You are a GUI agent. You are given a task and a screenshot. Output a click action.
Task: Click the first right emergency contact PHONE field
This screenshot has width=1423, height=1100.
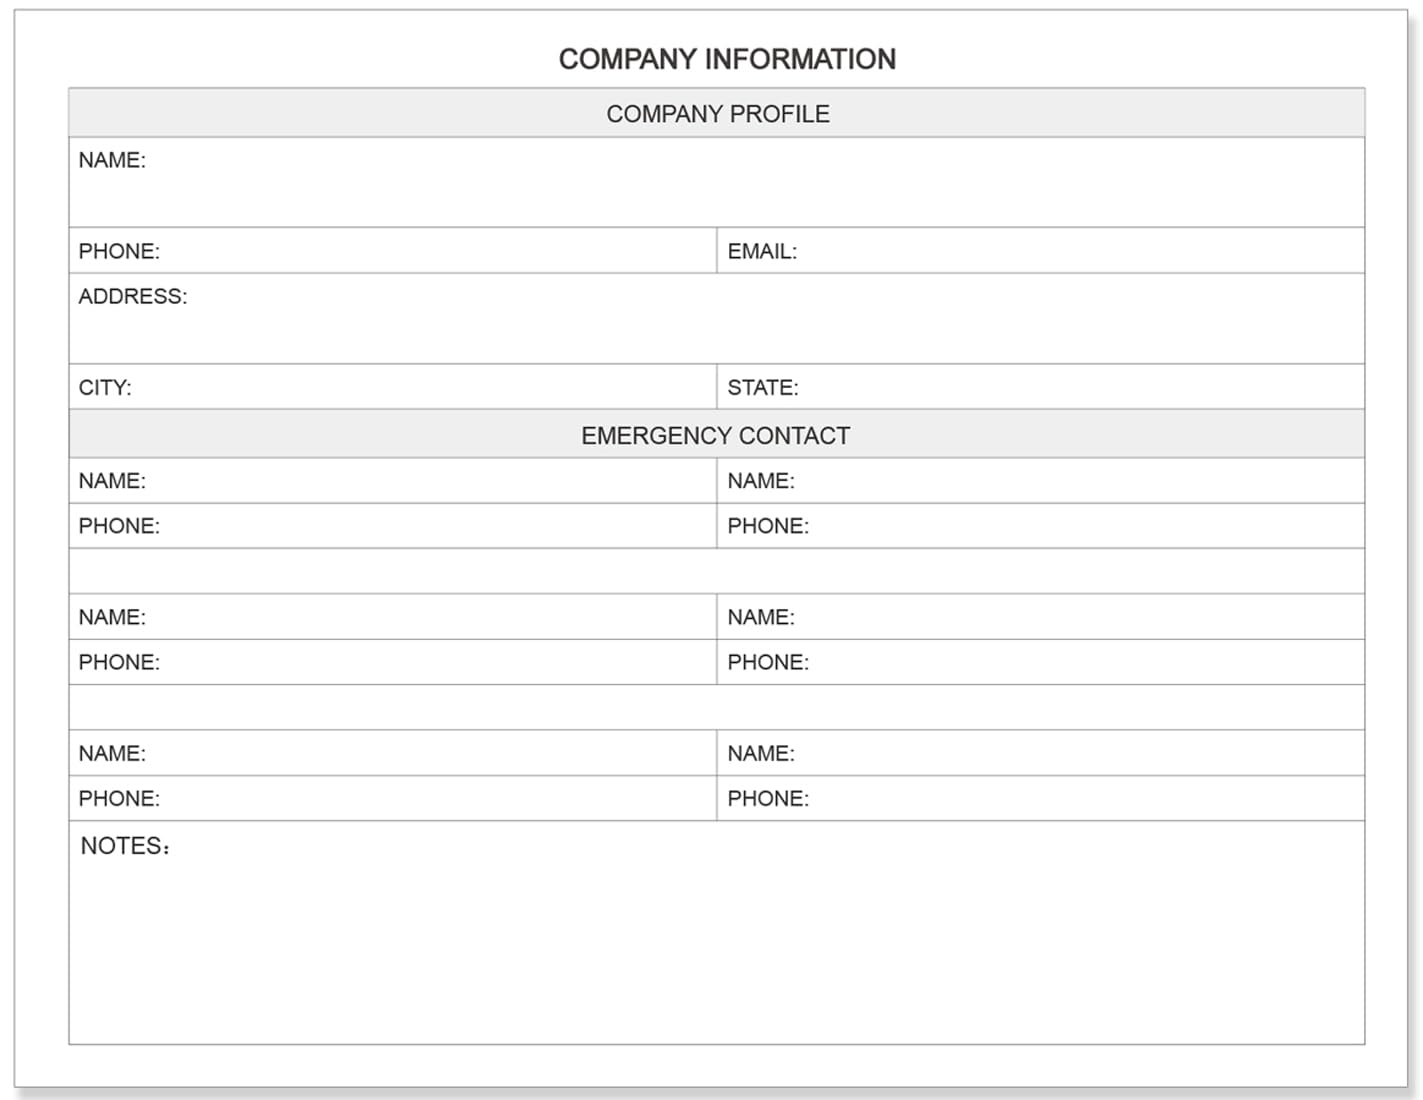point(1040,525)
